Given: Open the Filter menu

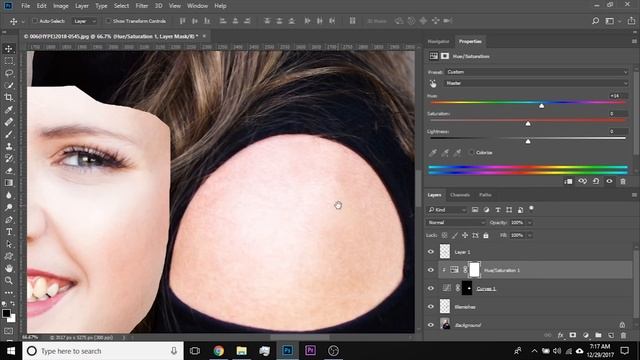Looking at the screenshot, I should [142, 6].
